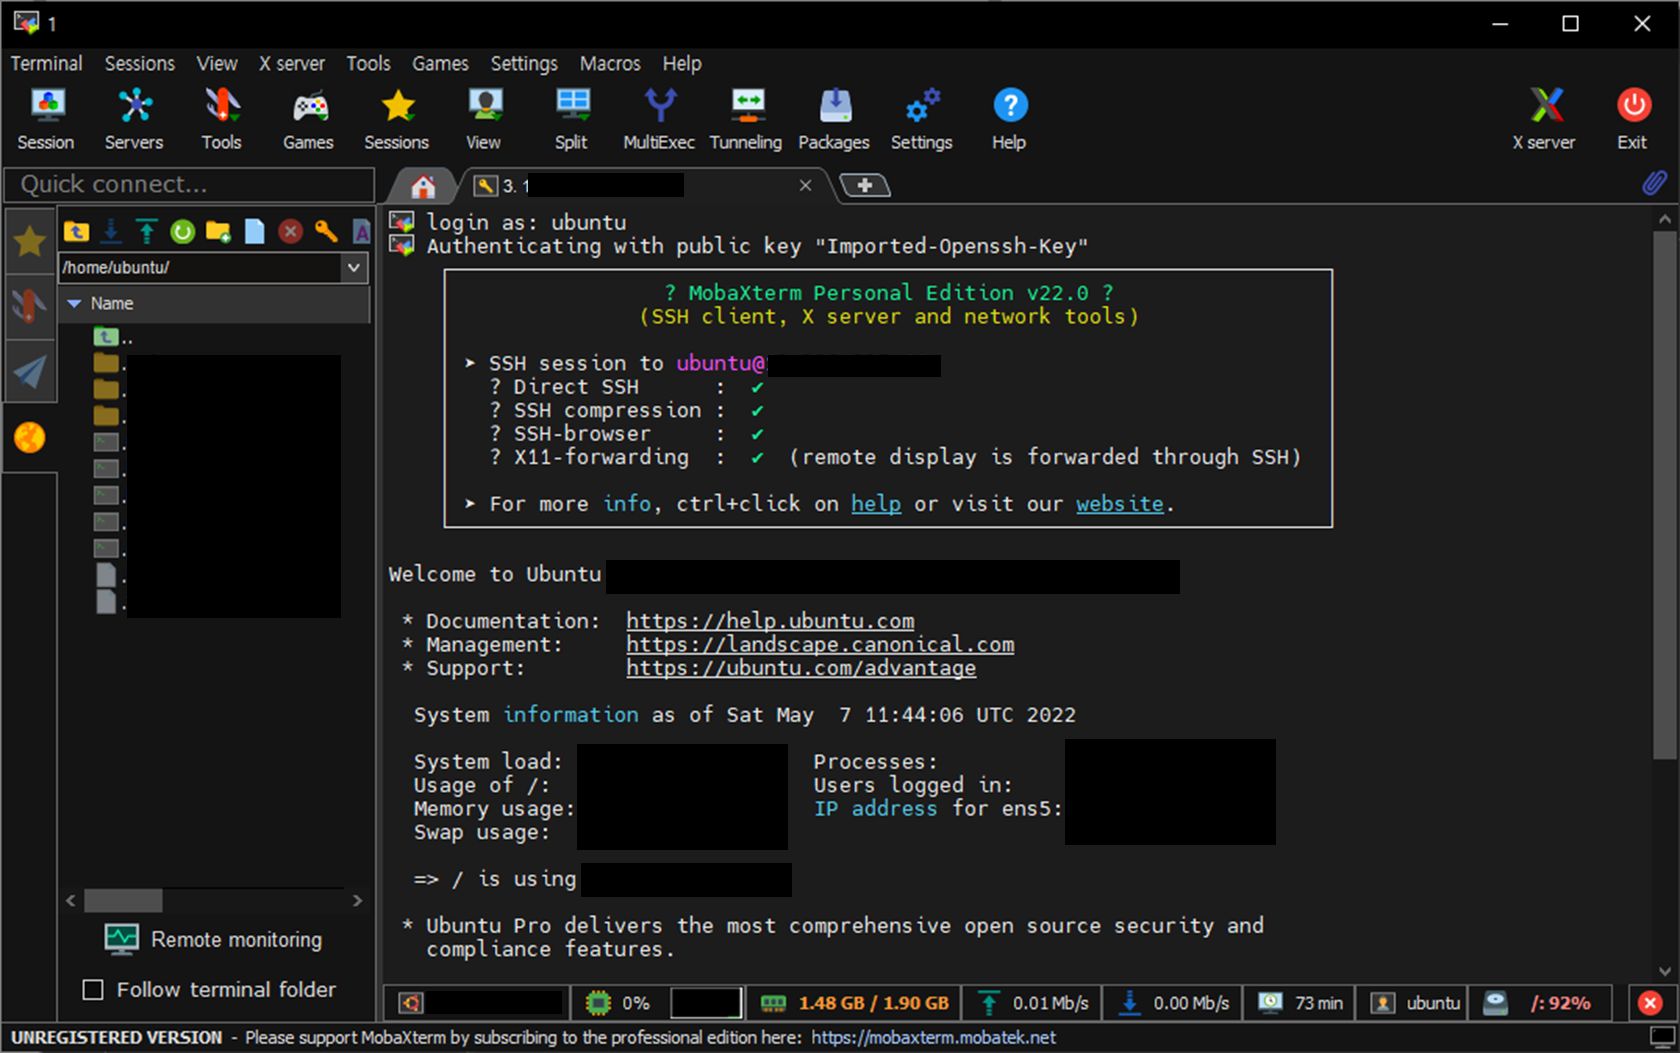The image size is (1680, 1053).
Task: Click the key icon in SFTP toolbar
Action: pos(326,232)
